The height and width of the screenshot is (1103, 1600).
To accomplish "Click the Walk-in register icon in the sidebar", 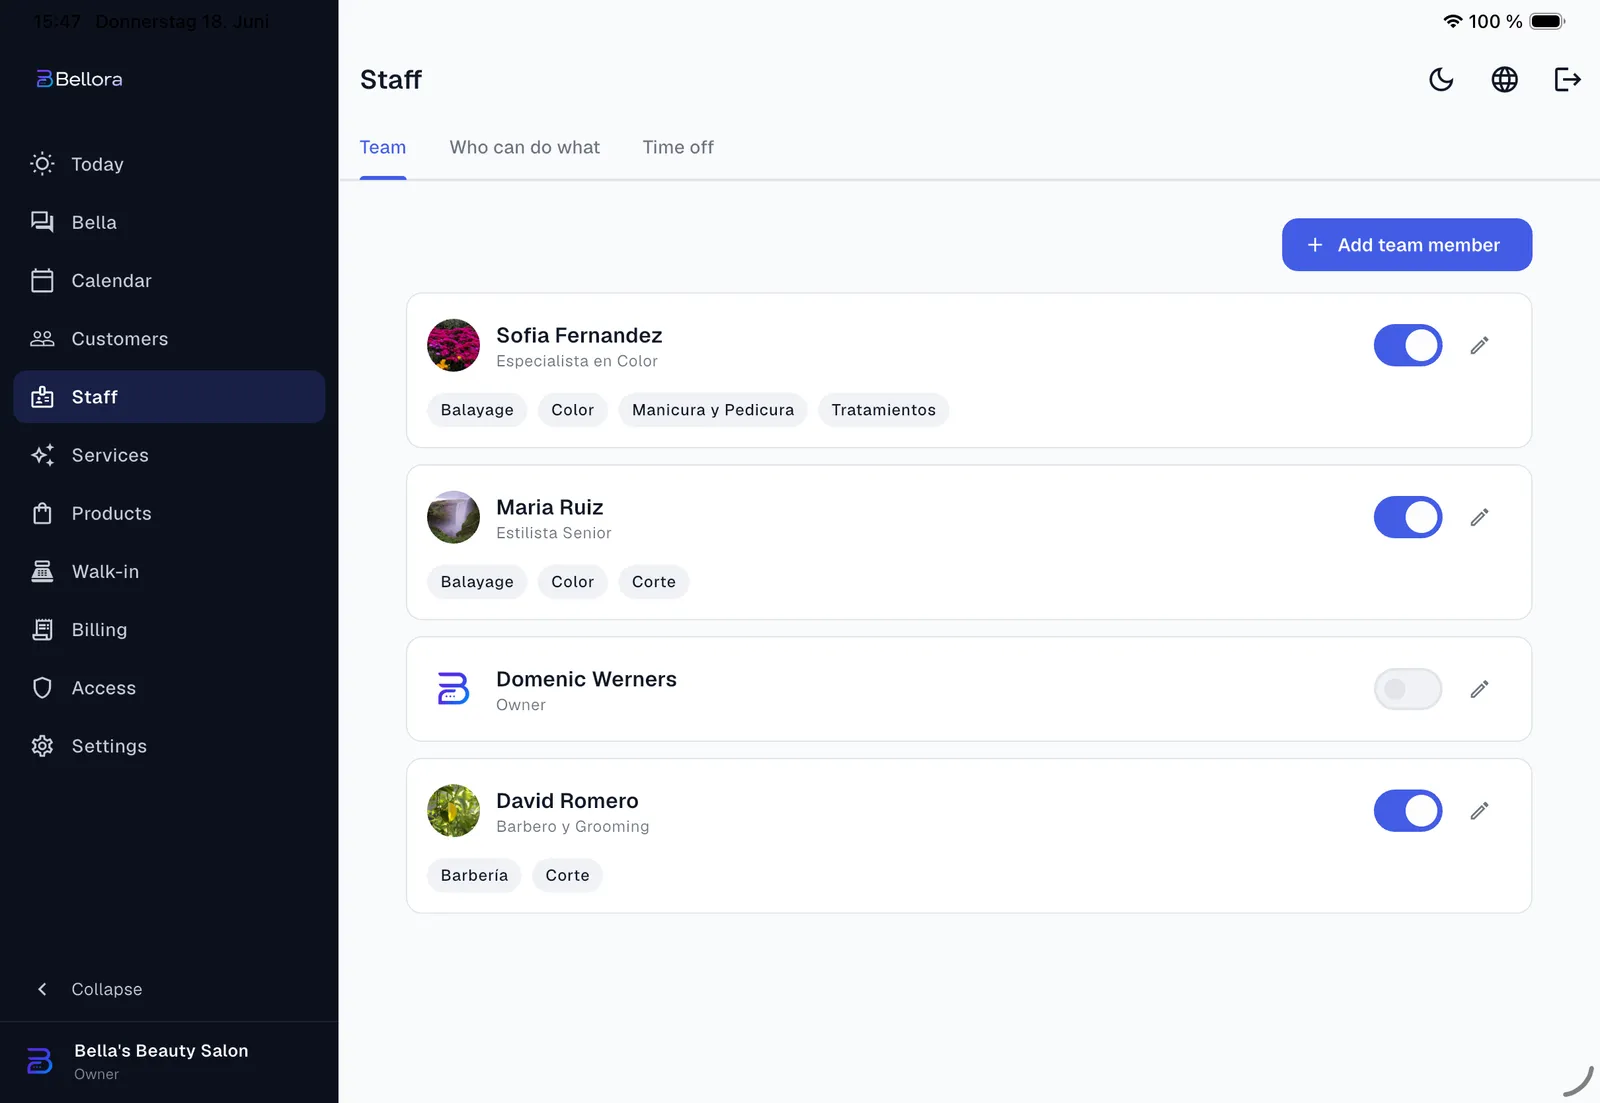I will tap(42, 571).
